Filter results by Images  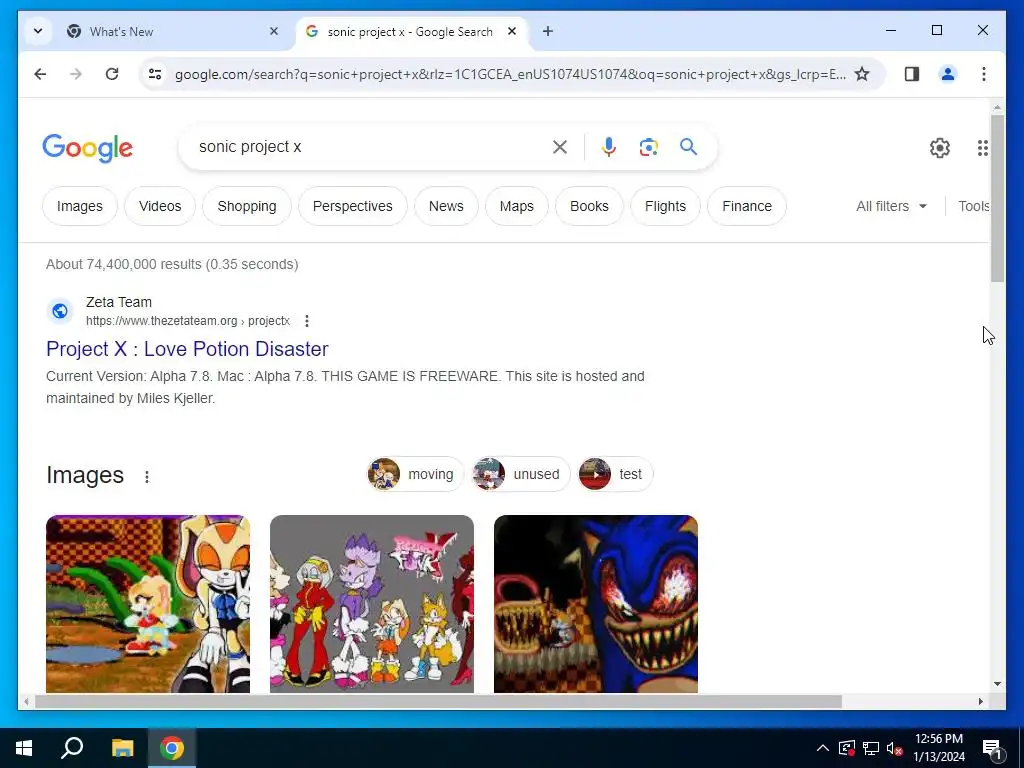[x=80, y=206]
